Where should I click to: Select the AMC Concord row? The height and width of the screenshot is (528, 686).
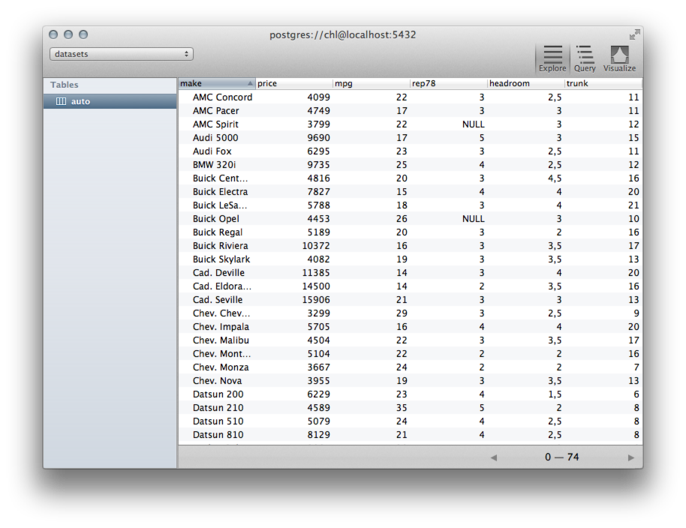tap(222, 97)
